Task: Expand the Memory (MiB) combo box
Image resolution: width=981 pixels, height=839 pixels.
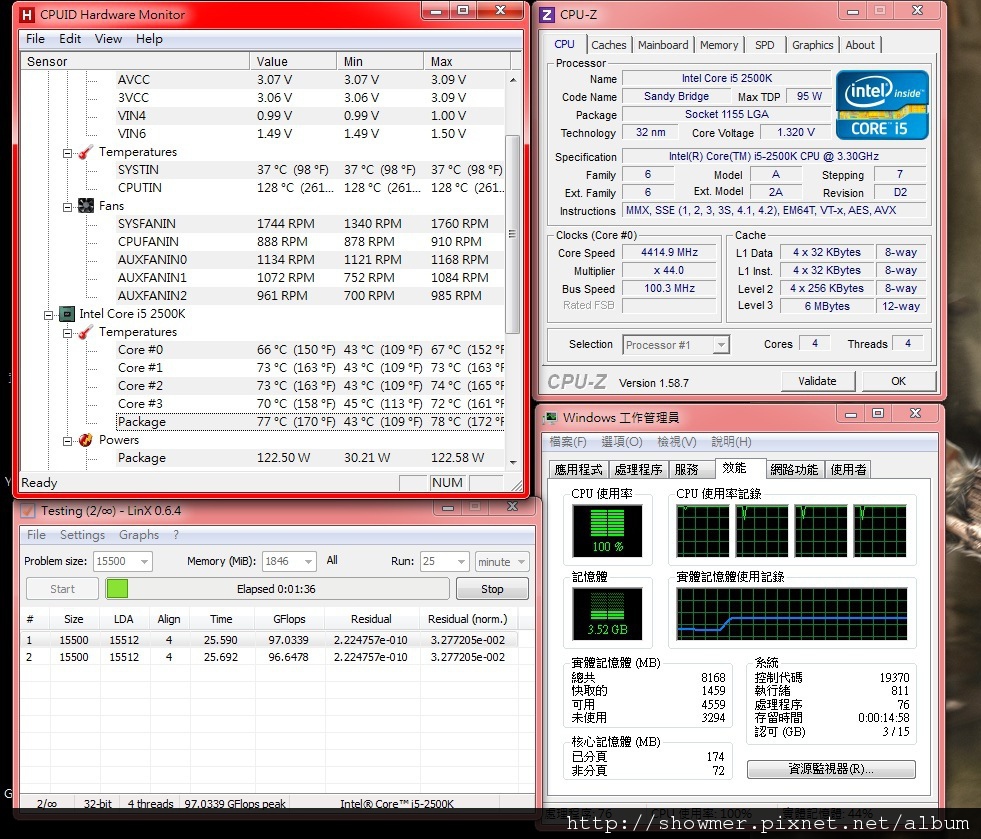Action: click(306, 562)
